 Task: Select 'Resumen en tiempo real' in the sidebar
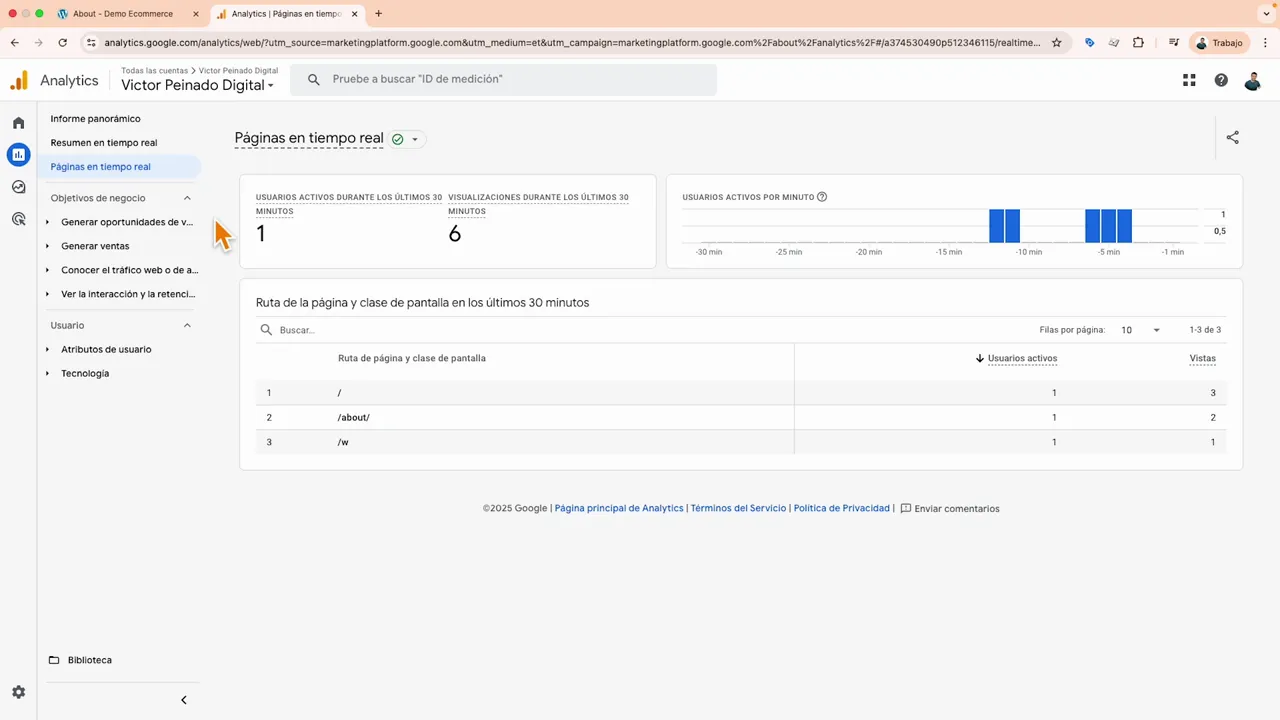point(104,142)
